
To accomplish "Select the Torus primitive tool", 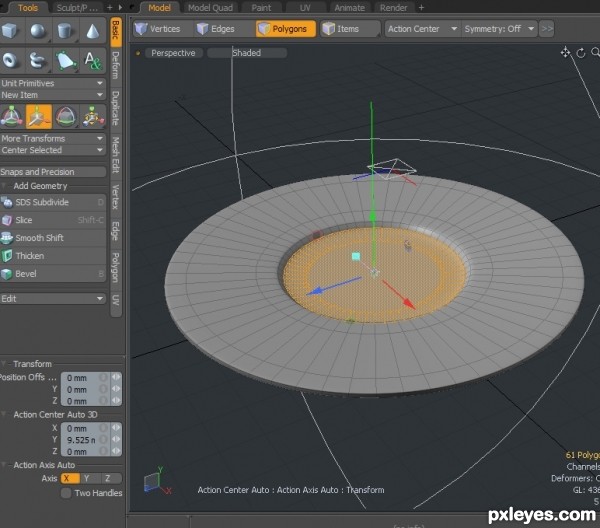I will 10,60.
